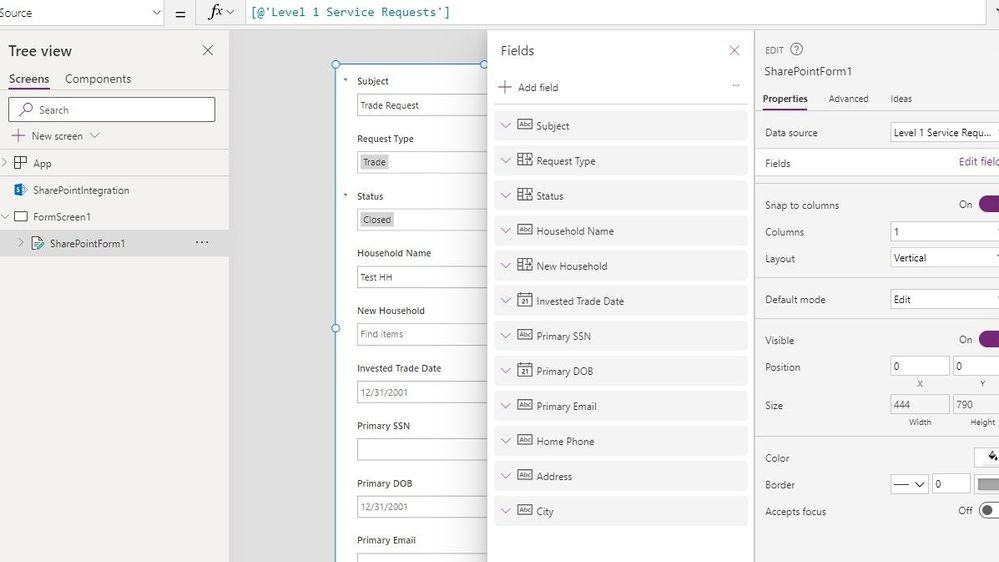
Task: Close the Fields pane
Action: [x=734, y=51]
